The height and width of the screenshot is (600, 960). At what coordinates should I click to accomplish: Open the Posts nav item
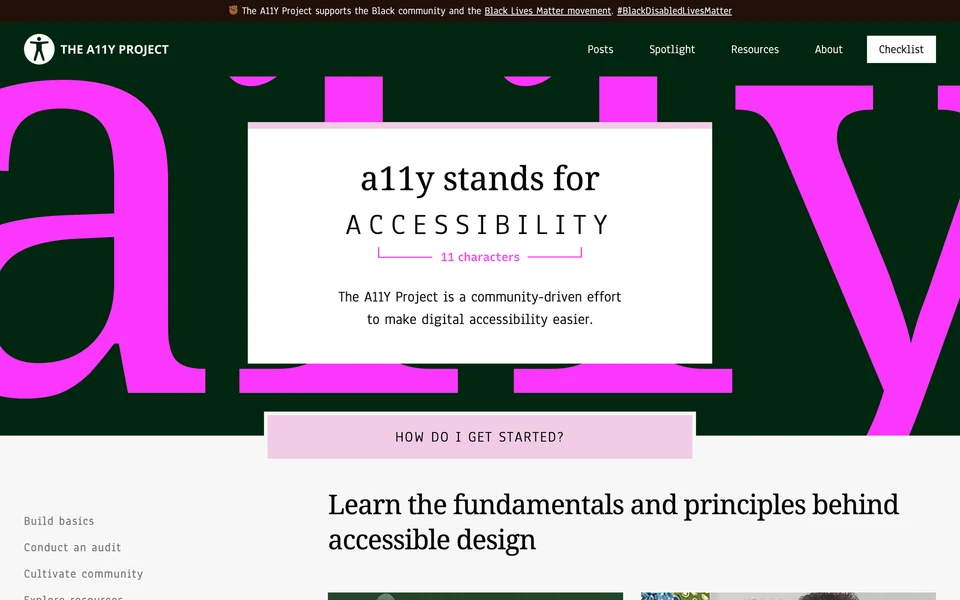pos(600,50)
